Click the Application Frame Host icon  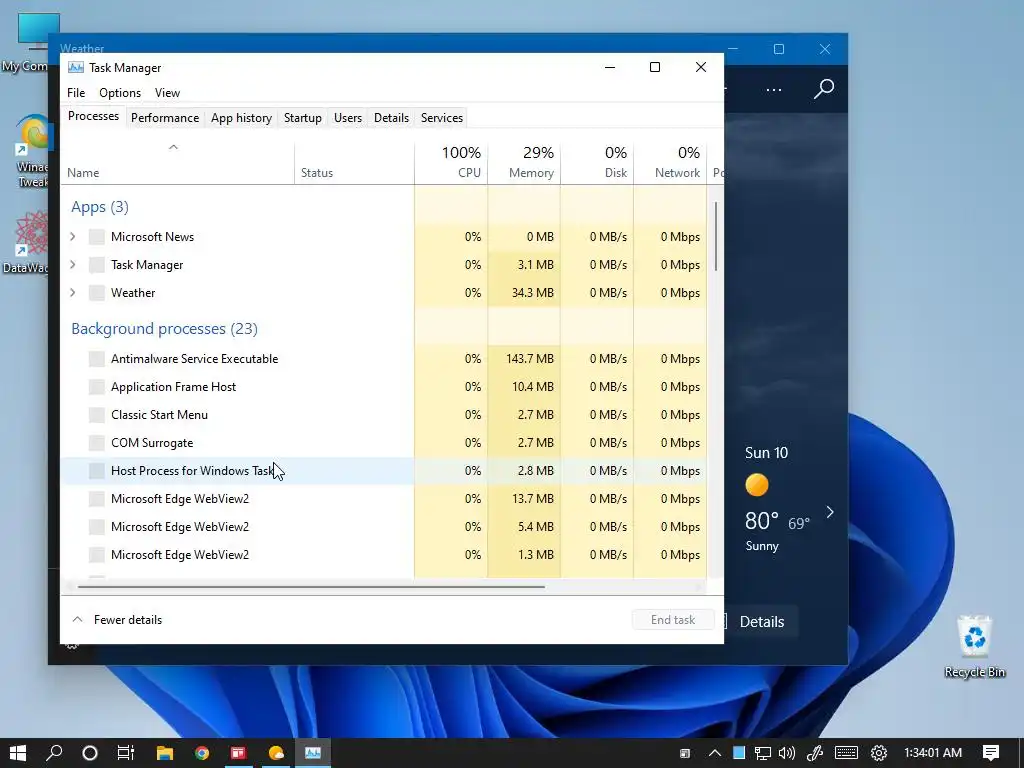[x=97, y=387]
